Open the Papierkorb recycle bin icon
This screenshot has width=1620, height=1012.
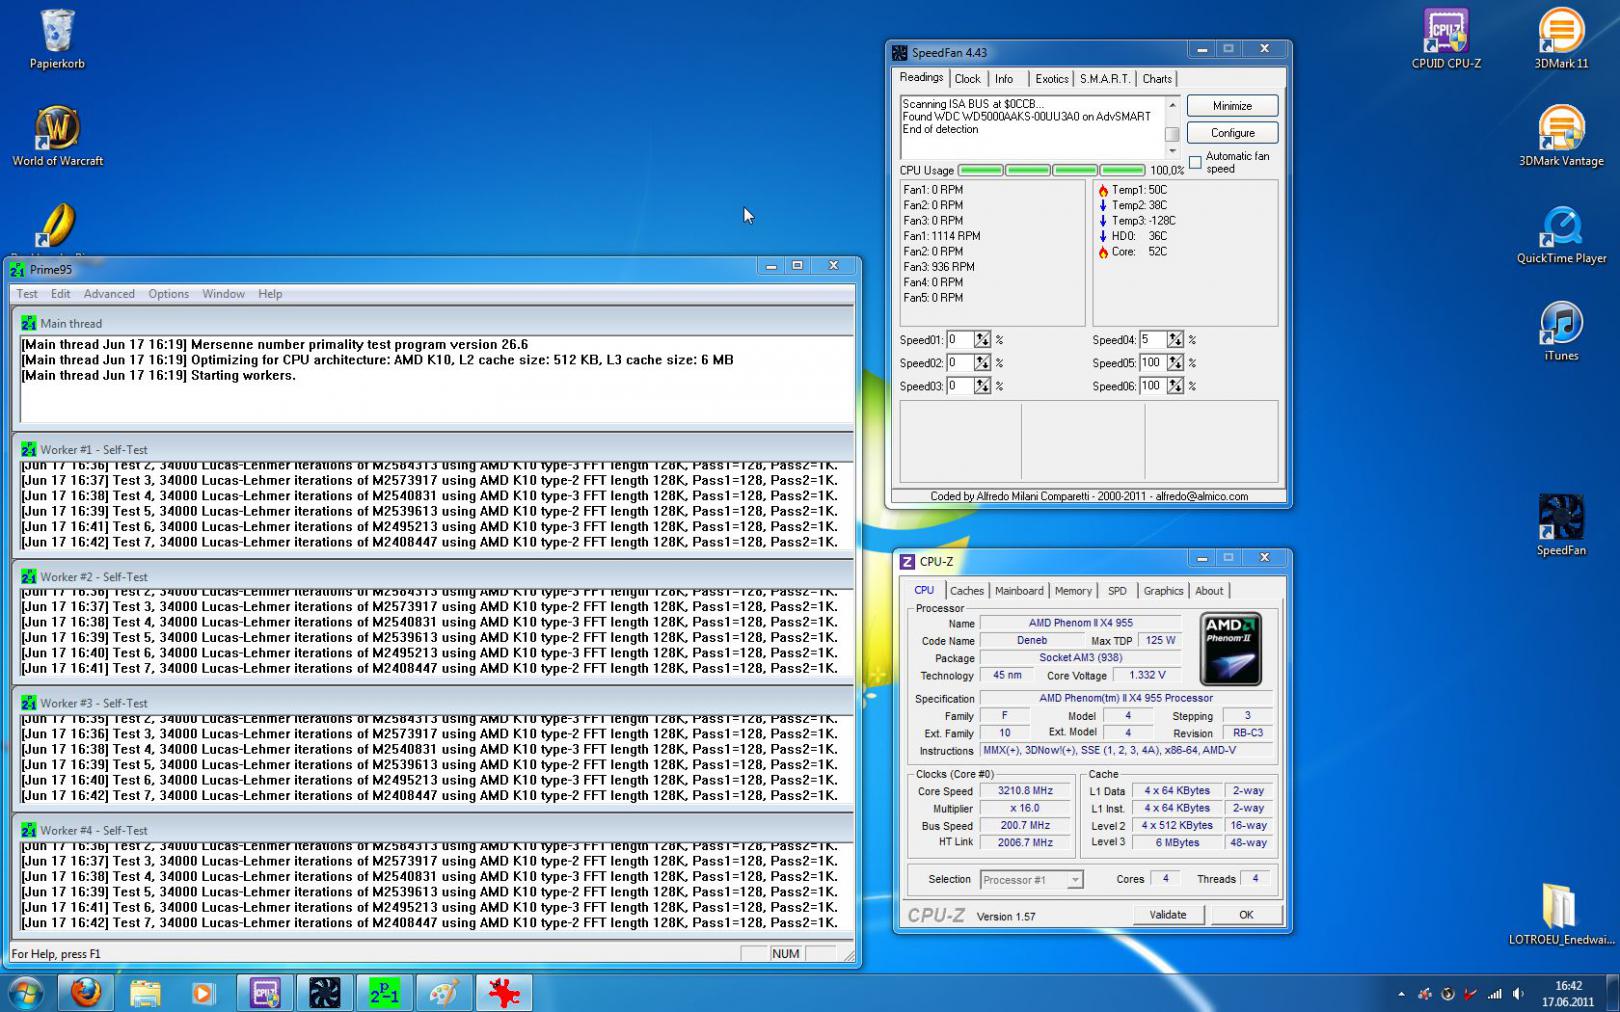point(57,39)
